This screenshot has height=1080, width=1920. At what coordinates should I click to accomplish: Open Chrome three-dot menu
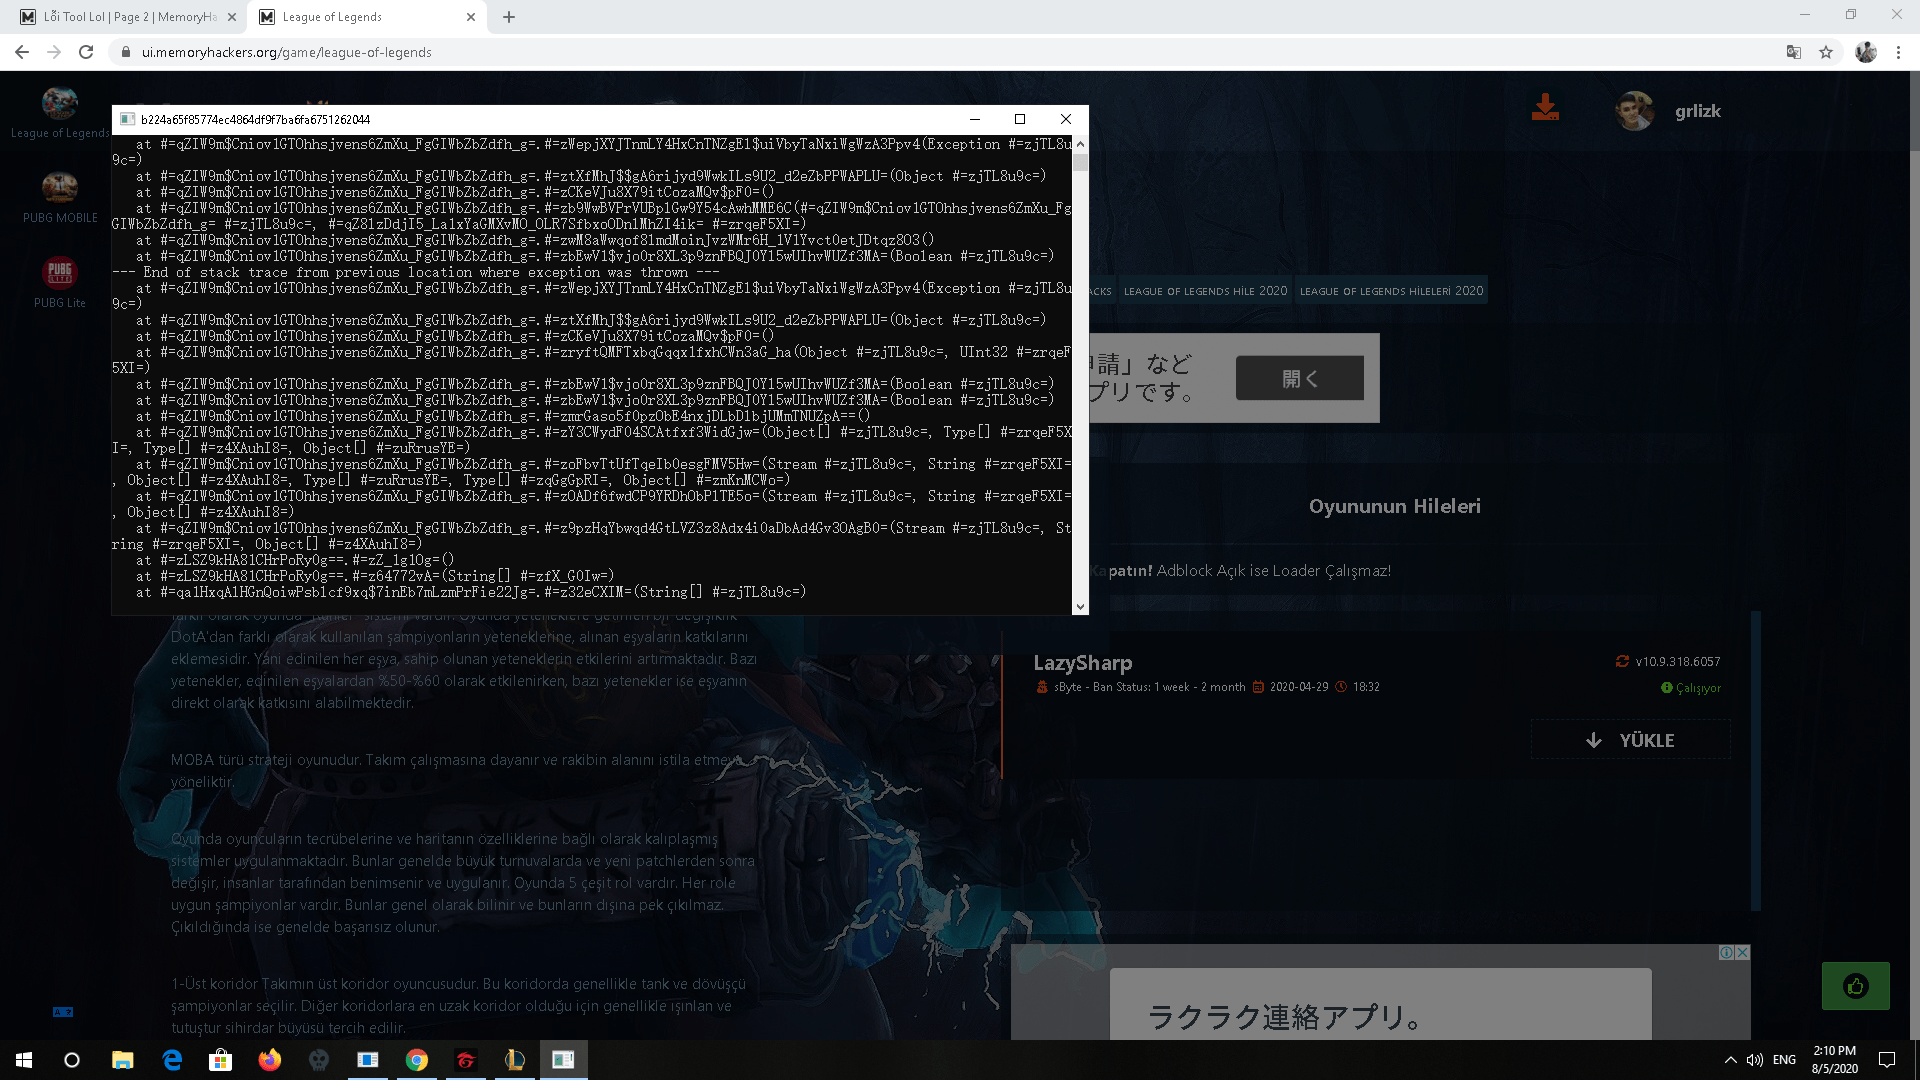1898,52
